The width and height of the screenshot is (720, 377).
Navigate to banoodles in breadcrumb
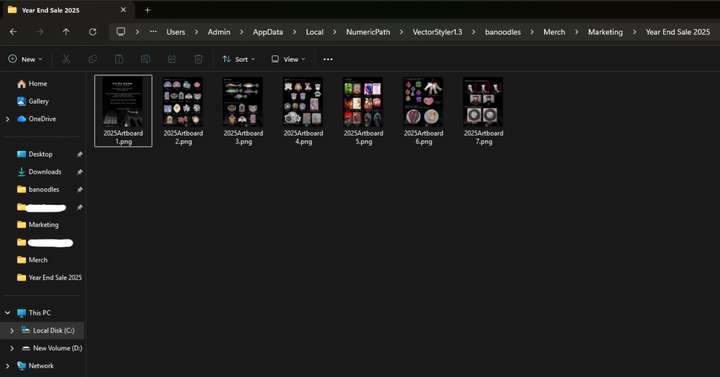pos(503,32)
